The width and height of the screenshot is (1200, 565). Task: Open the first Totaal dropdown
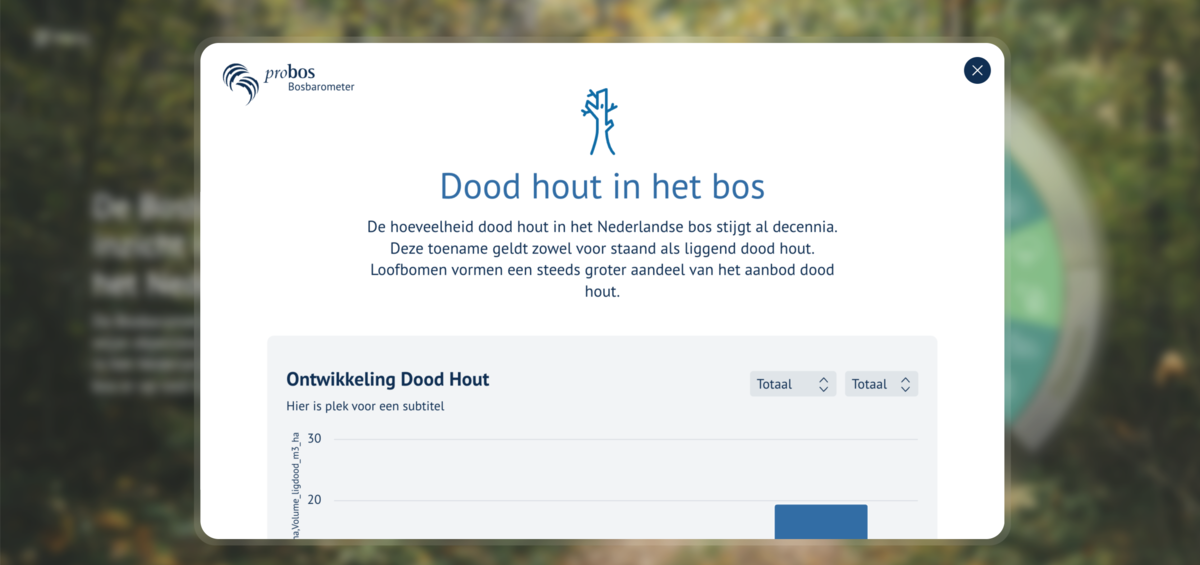[793, 384]
